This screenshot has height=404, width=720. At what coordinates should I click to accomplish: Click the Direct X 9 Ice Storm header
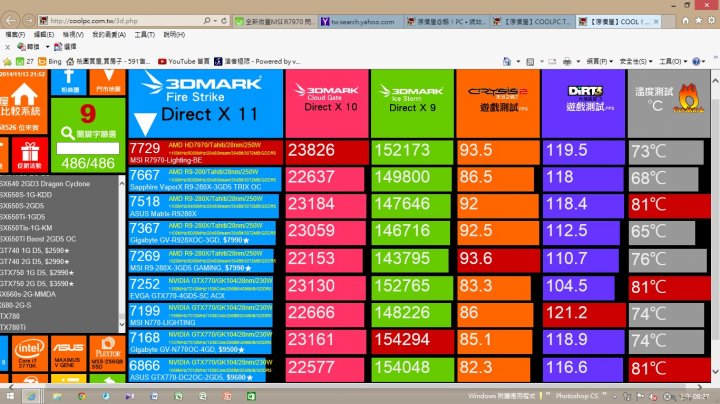(x=412, y=103)
